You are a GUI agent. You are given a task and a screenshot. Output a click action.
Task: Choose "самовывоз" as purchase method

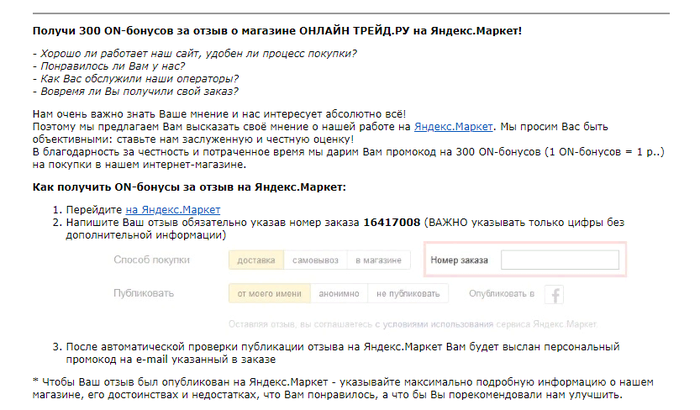pos(314,261)
